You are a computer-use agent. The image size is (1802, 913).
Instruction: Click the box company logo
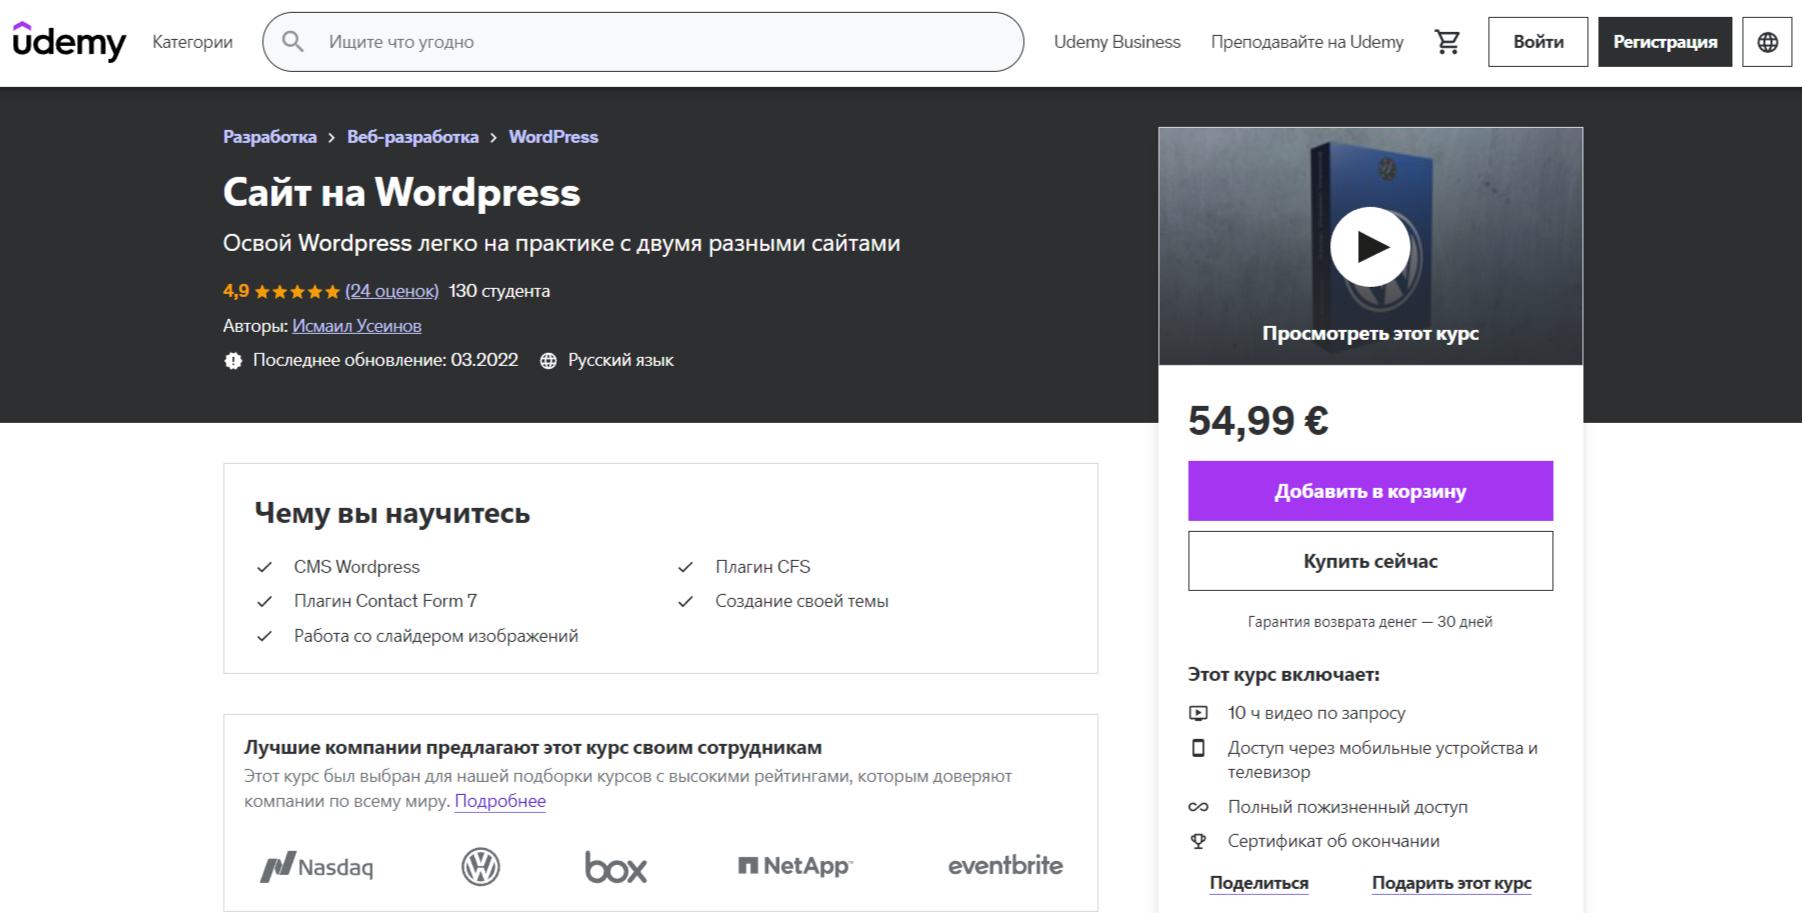[616, 866]
